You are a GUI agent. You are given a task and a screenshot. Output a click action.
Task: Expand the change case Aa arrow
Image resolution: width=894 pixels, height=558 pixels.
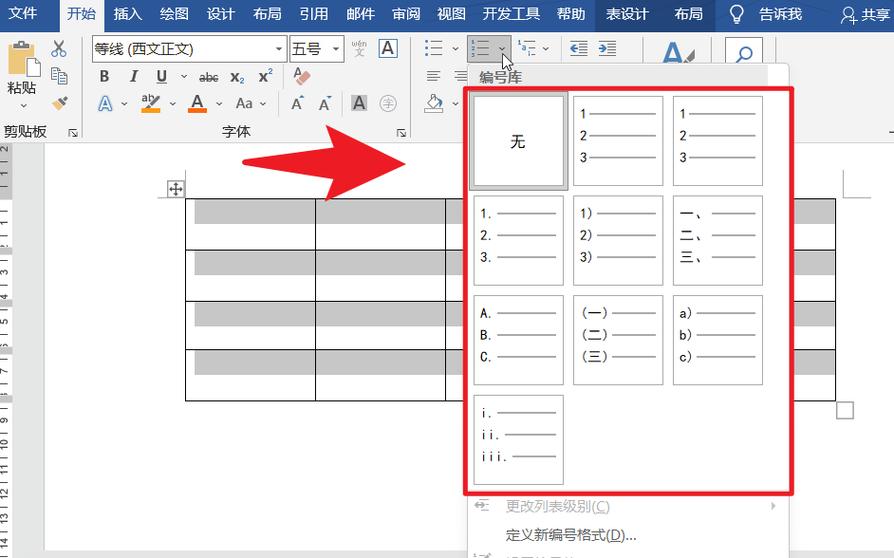[263, 104]
